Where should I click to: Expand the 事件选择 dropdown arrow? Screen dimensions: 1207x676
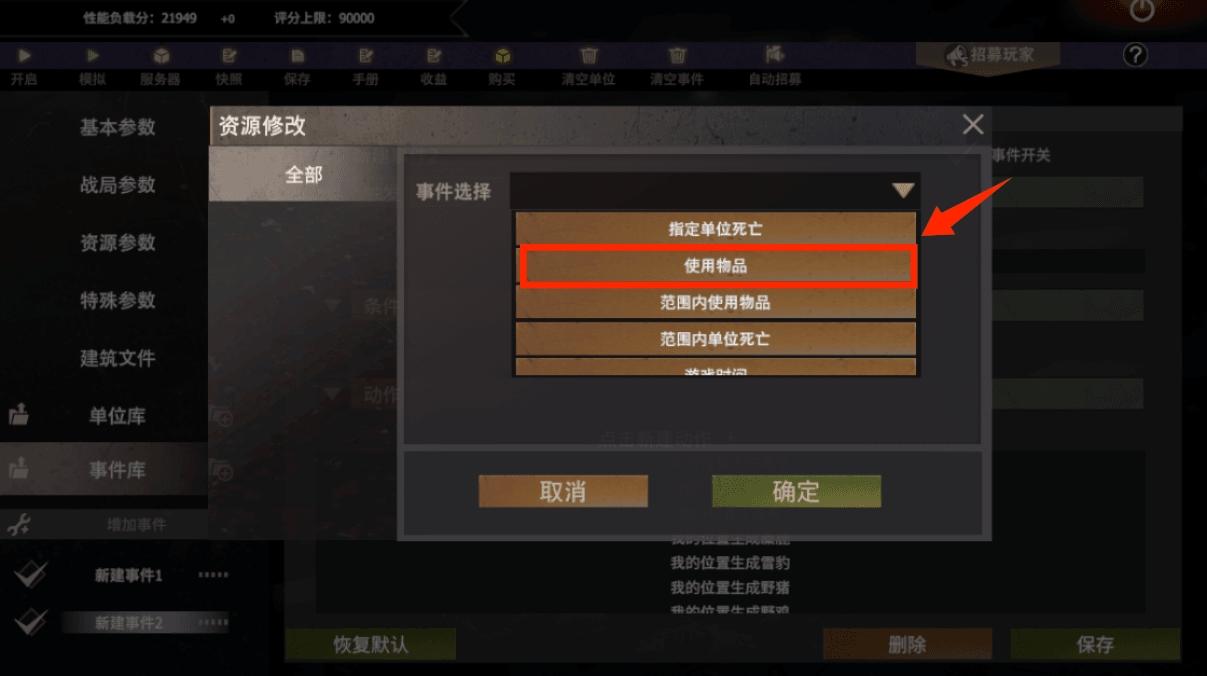pos(903,190)
